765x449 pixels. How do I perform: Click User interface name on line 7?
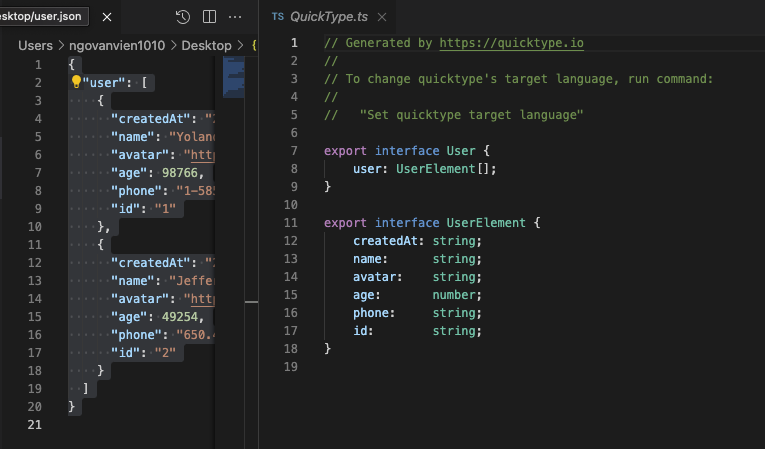pyautogui.click(x=461, y=151)
